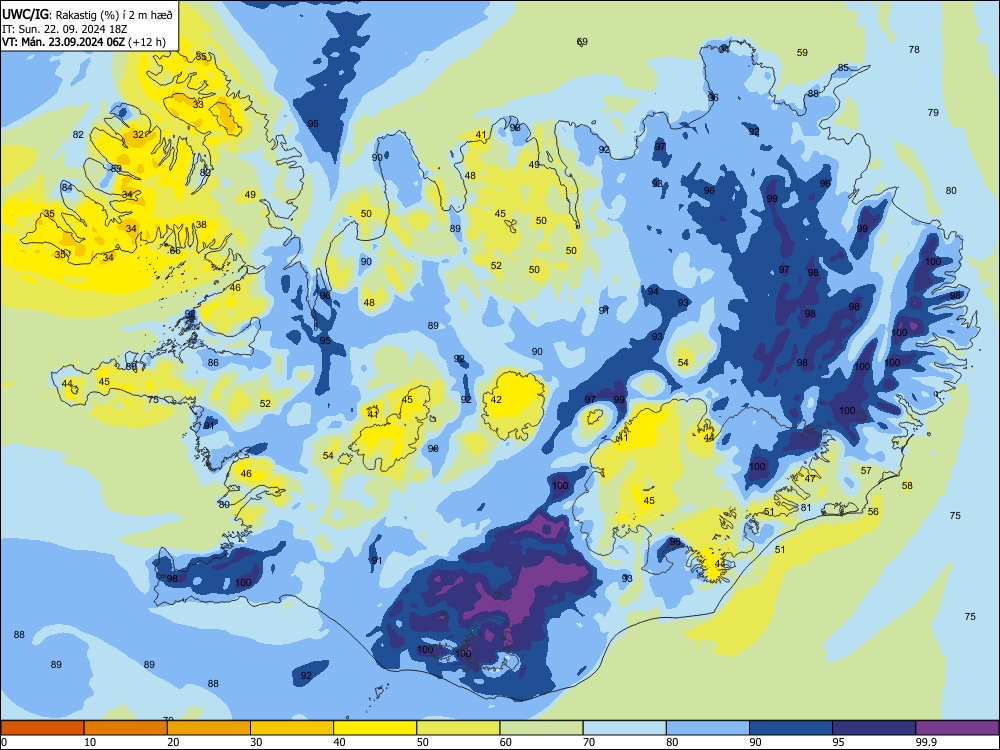Select the 70–80 pale blue legend swatch
Screen dimensions: 1000x750
[x=624, y=728]
